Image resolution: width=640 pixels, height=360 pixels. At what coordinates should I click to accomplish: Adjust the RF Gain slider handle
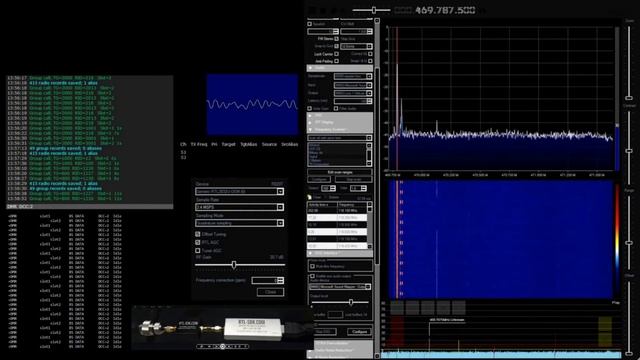(233, 265)
